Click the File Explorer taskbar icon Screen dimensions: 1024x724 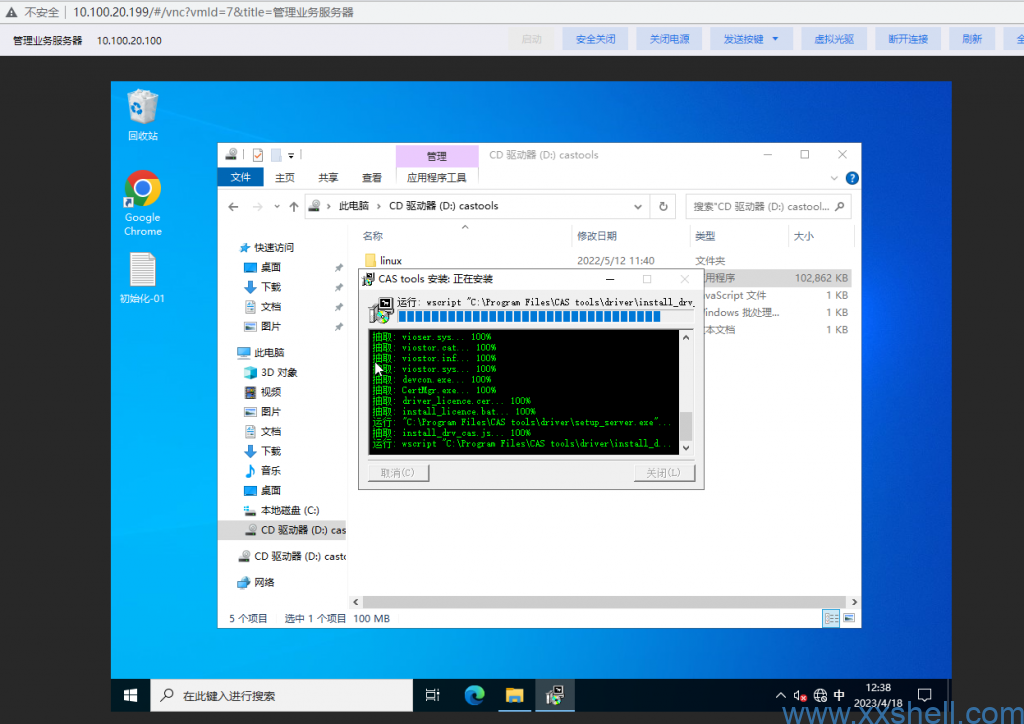(514, 695)
